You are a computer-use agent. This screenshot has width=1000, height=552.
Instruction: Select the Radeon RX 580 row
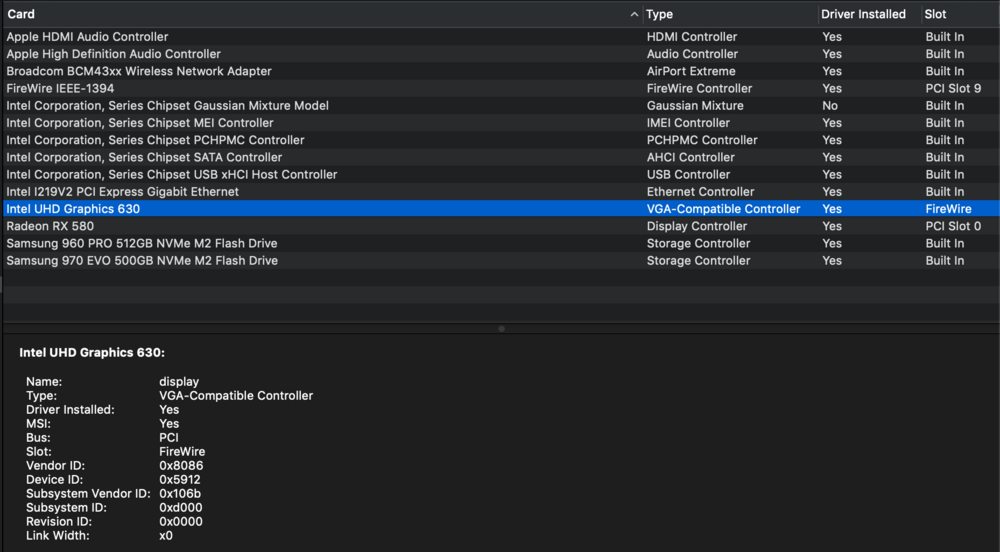50,226
